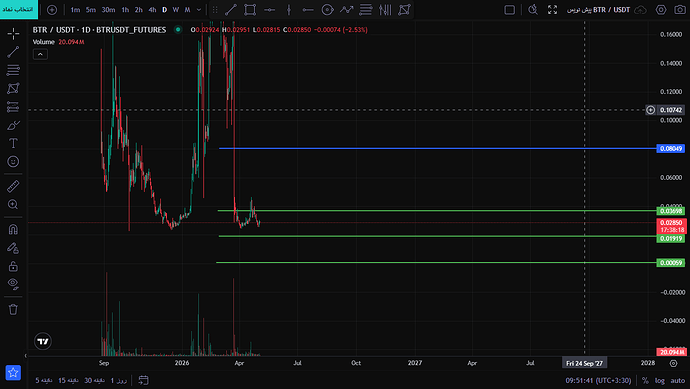690x389 pixels.
Task: Pick circle price tool in favorites toolbar
Action: (327, 10)
